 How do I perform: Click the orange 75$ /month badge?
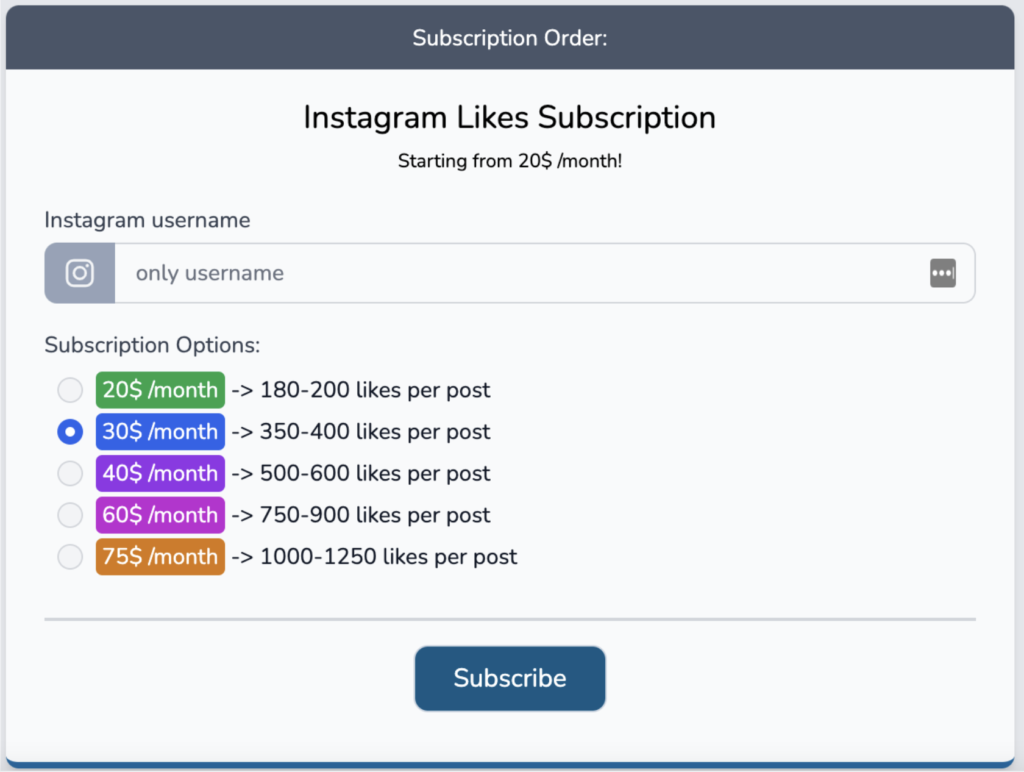(159, 556)
